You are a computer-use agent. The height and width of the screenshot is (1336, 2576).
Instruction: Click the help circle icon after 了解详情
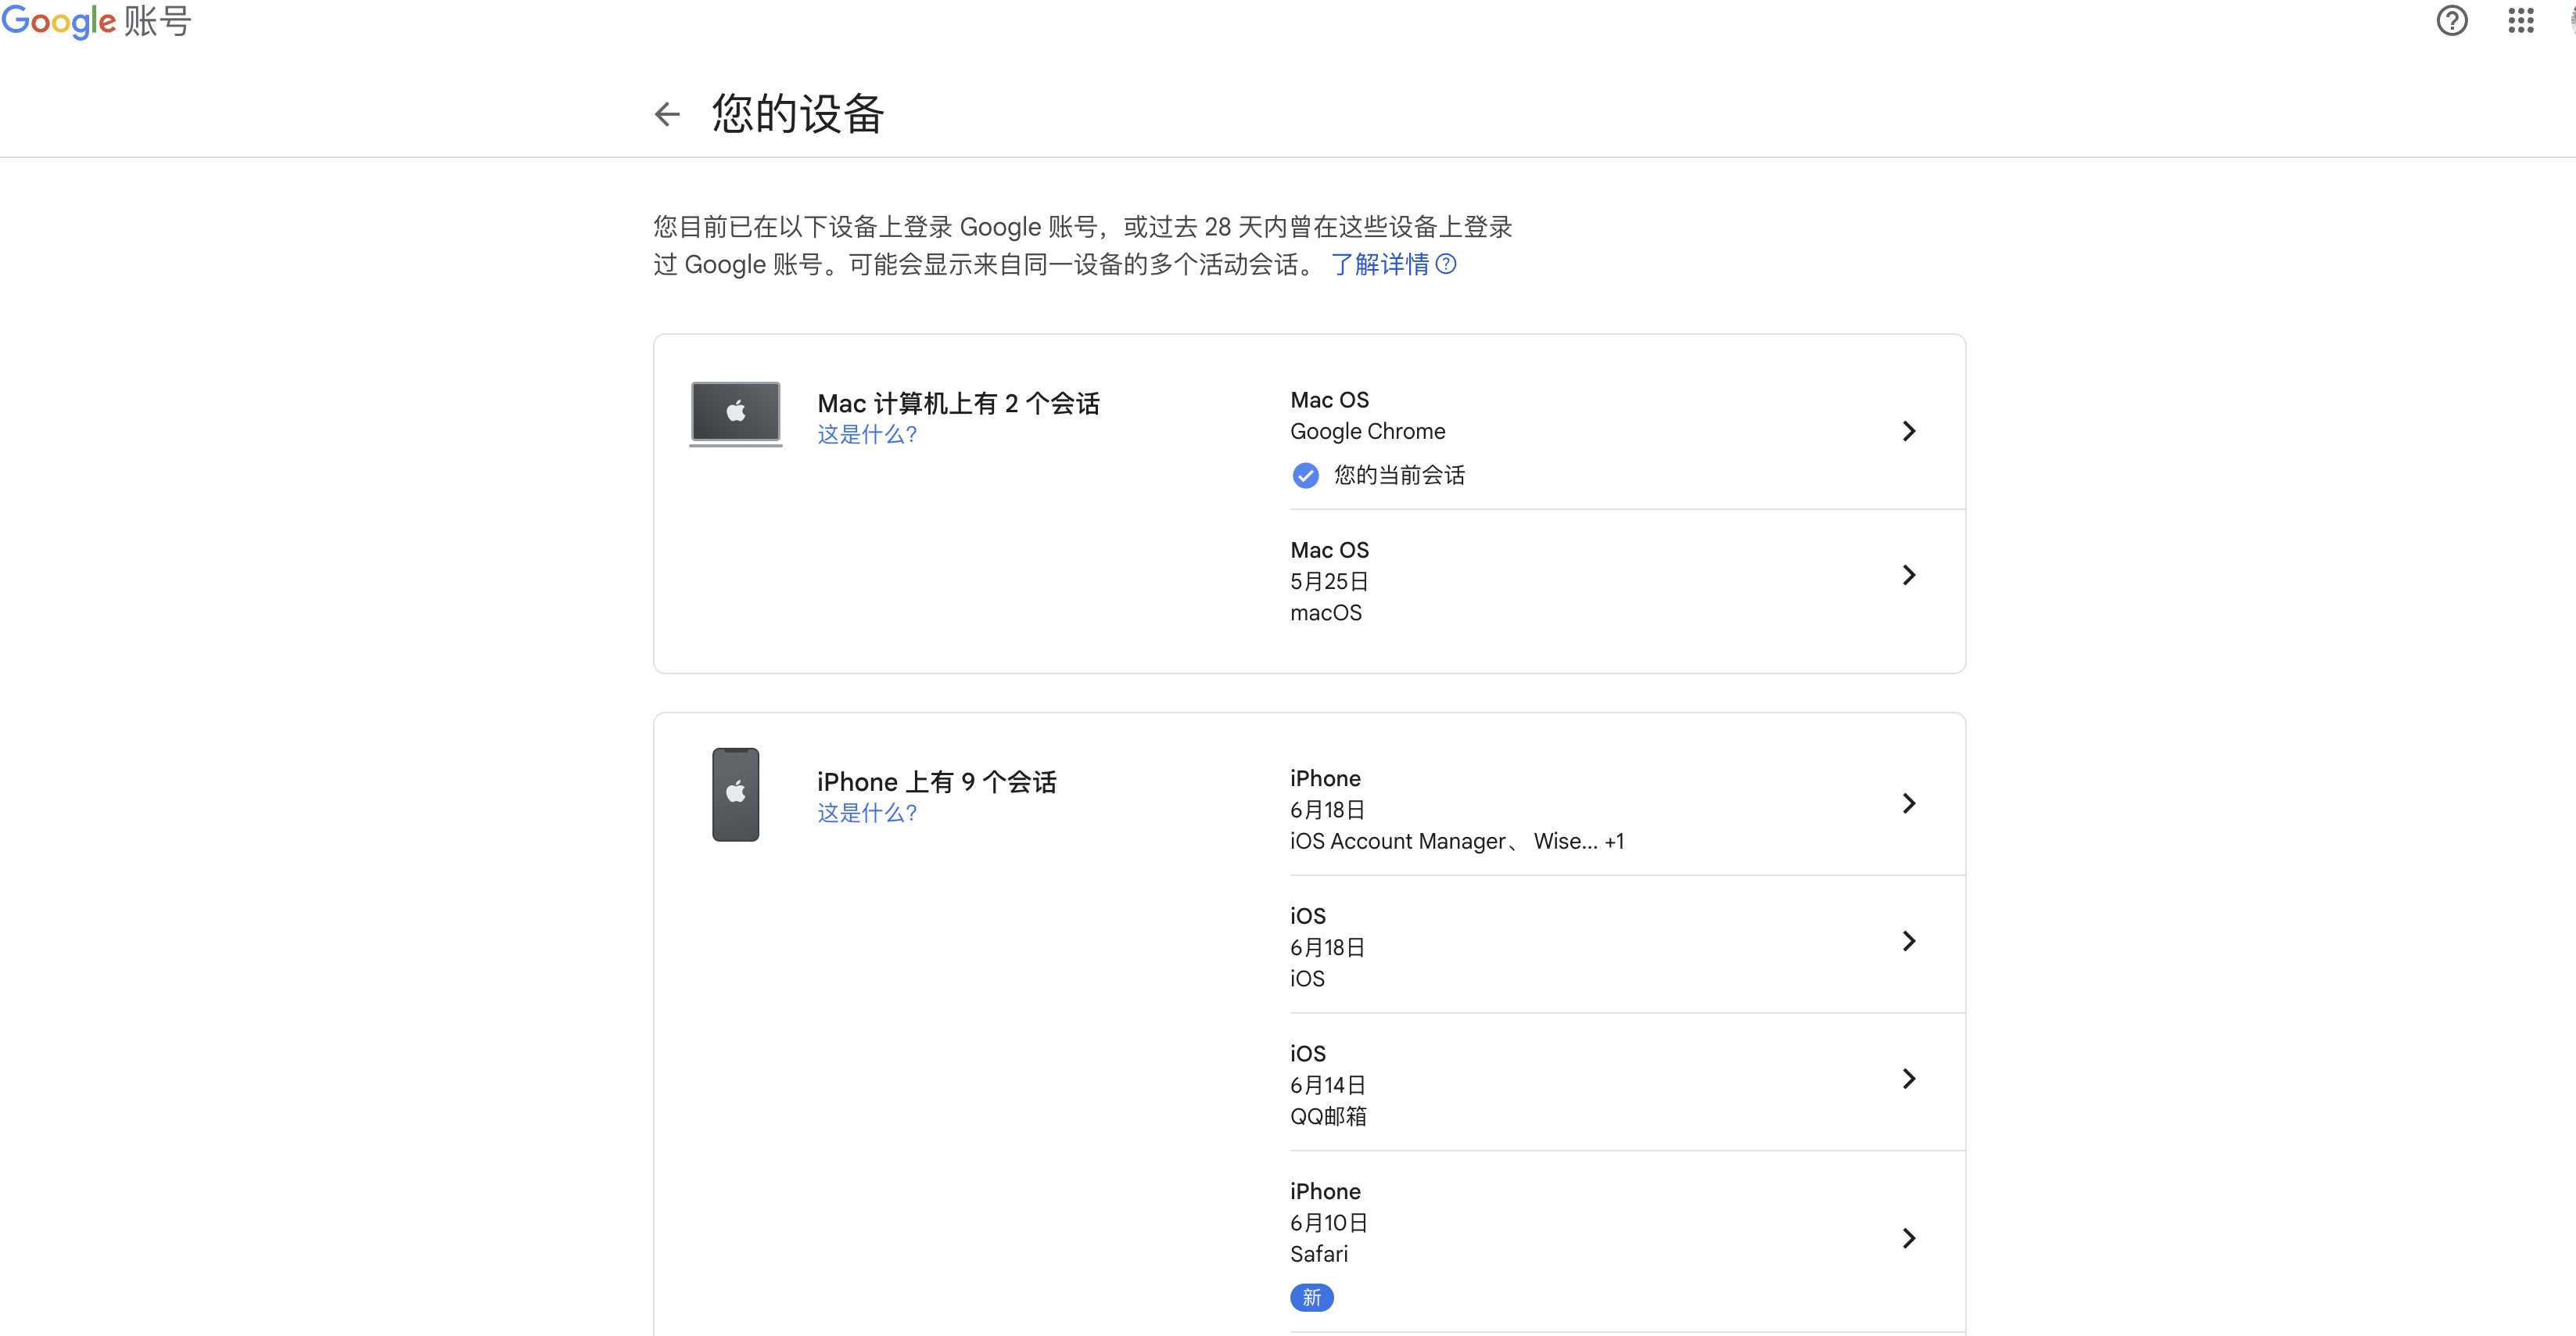(x=1446, y=264)
